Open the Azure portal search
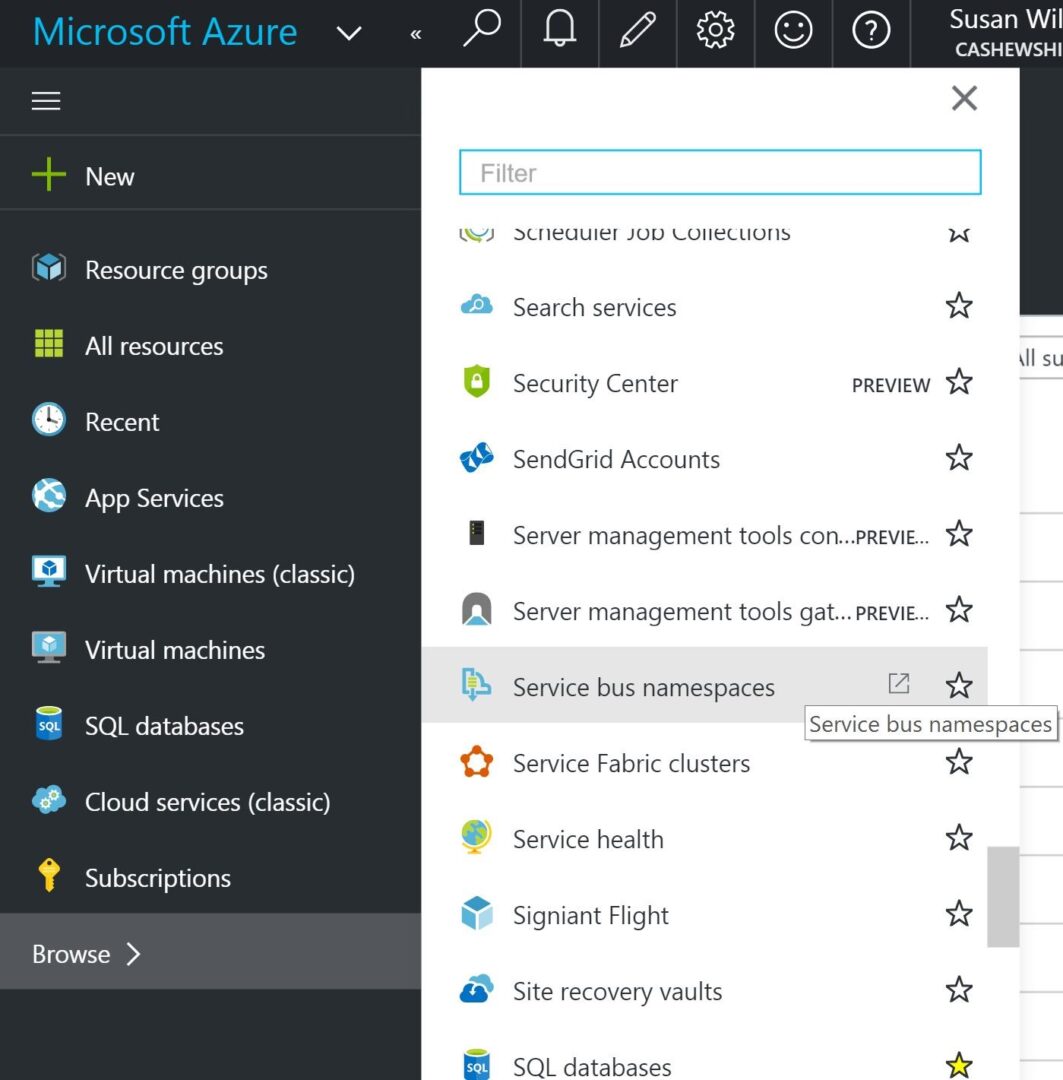 pos(481,30)
